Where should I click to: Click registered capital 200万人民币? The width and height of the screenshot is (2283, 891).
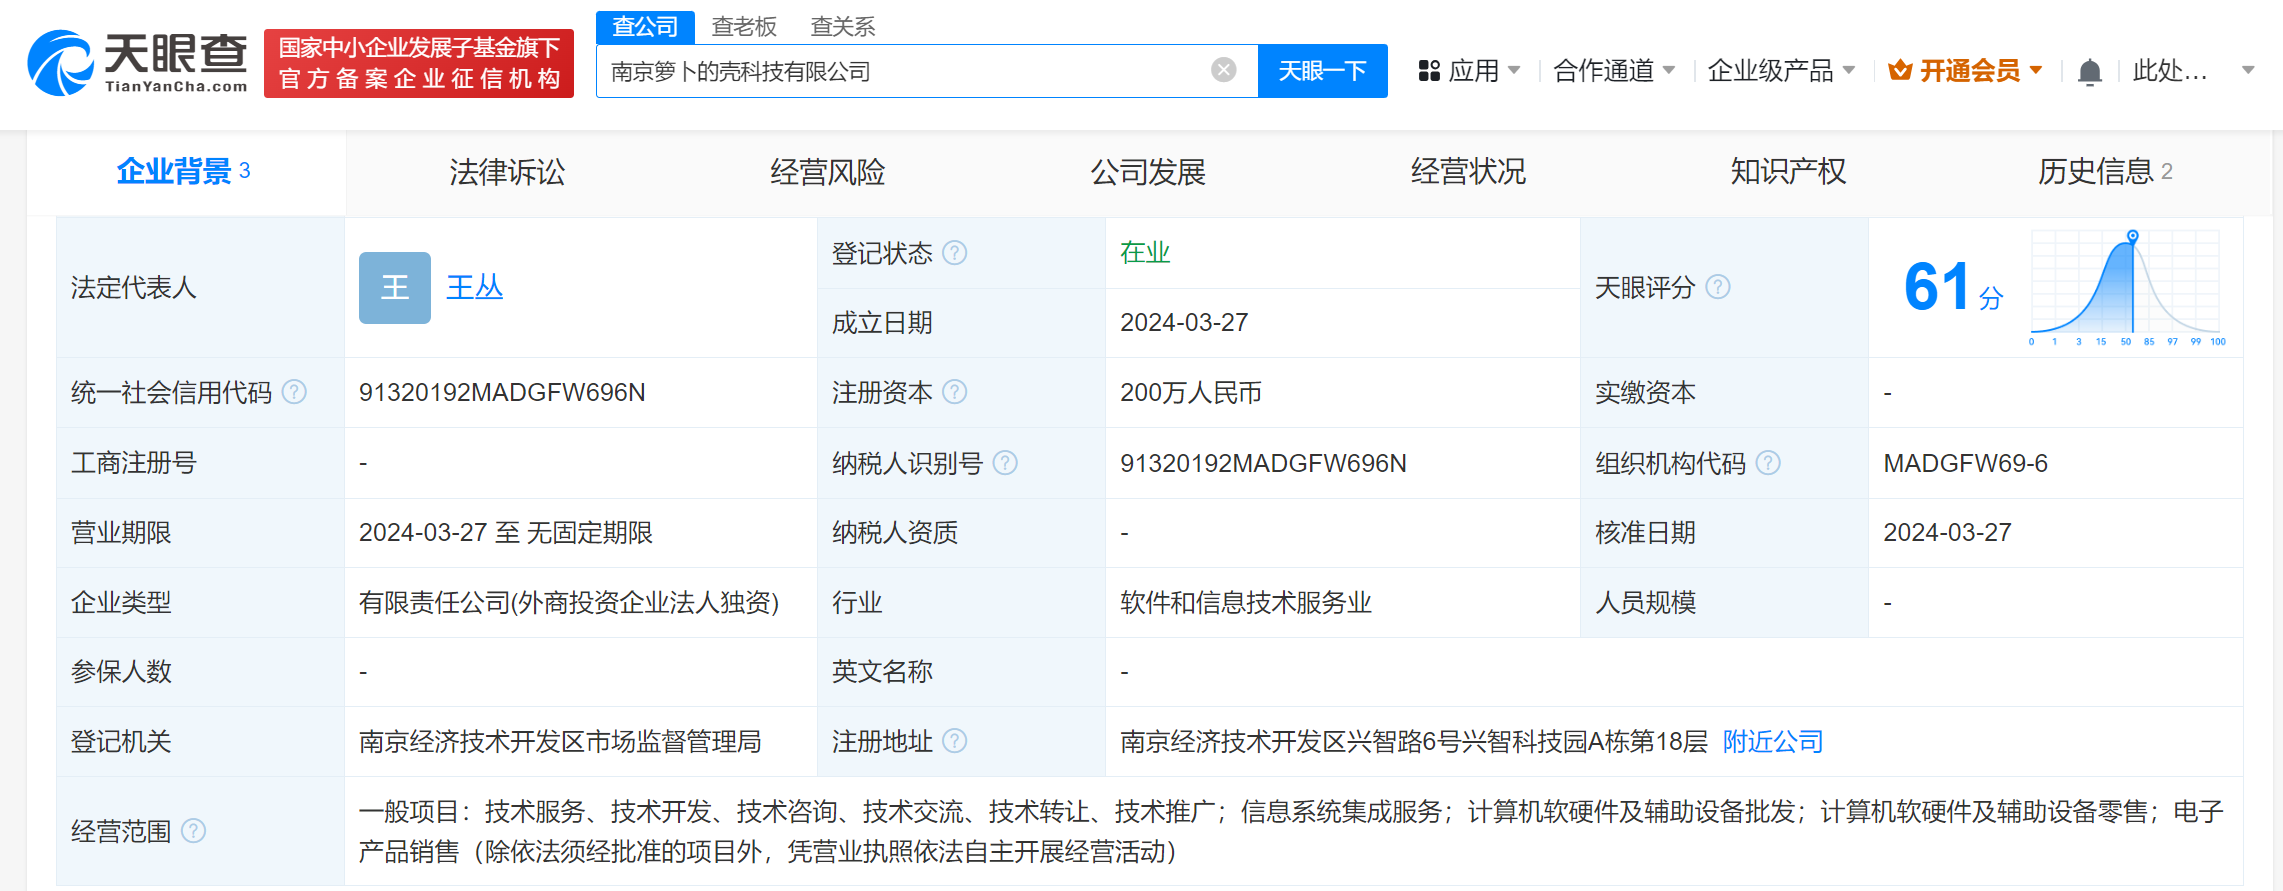click(1191, 392)
